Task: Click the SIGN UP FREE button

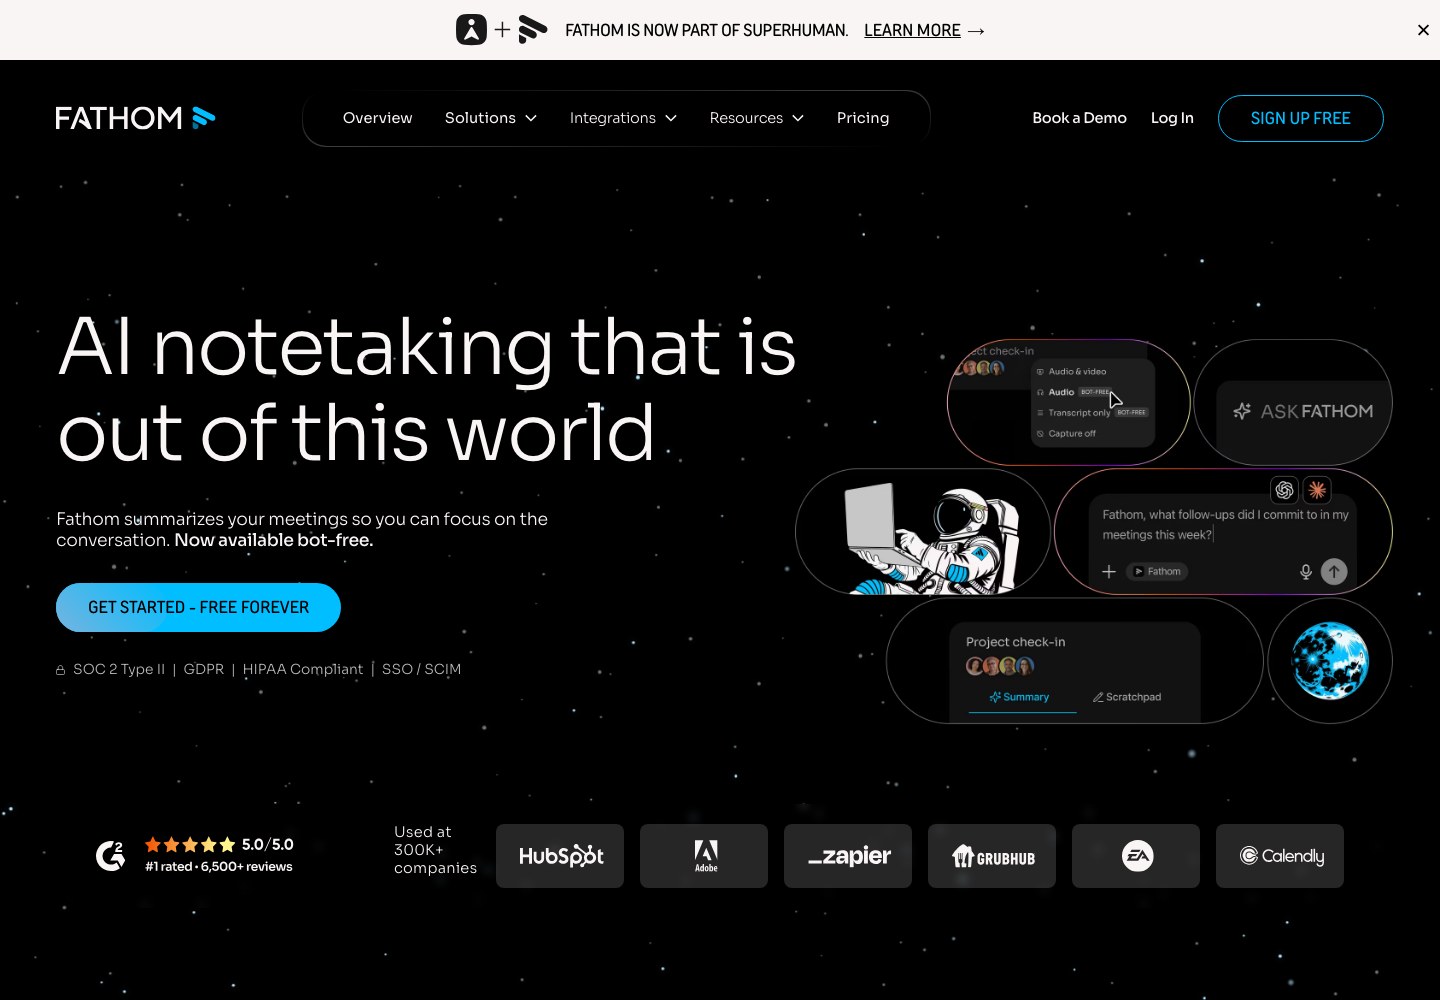Action: coord(1300,118)
